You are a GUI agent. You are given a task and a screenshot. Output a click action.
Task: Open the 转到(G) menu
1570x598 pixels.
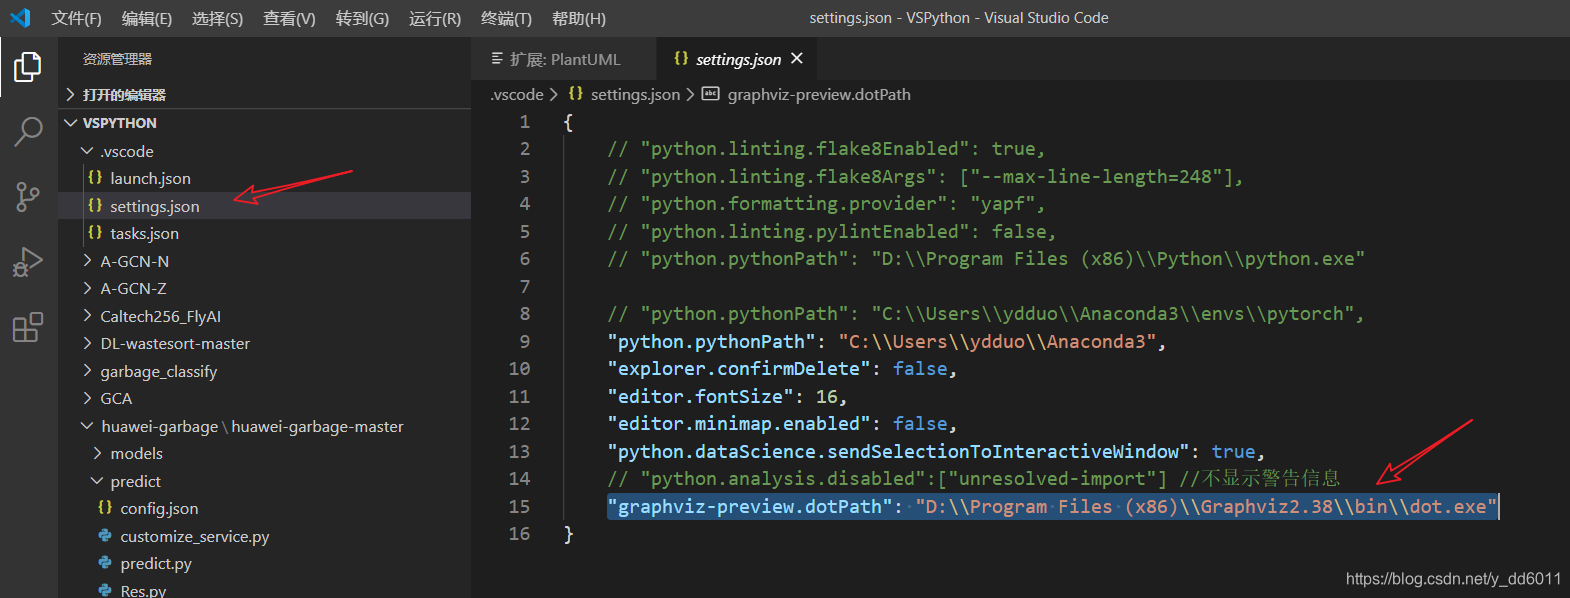(362, 18)
